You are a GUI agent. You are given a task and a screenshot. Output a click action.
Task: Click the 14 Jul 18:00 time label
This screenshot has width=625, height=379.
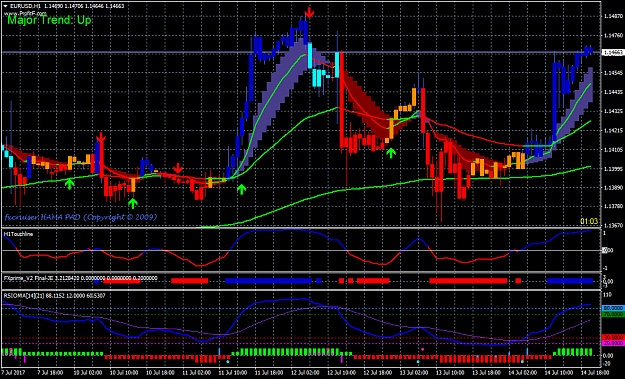595,373
